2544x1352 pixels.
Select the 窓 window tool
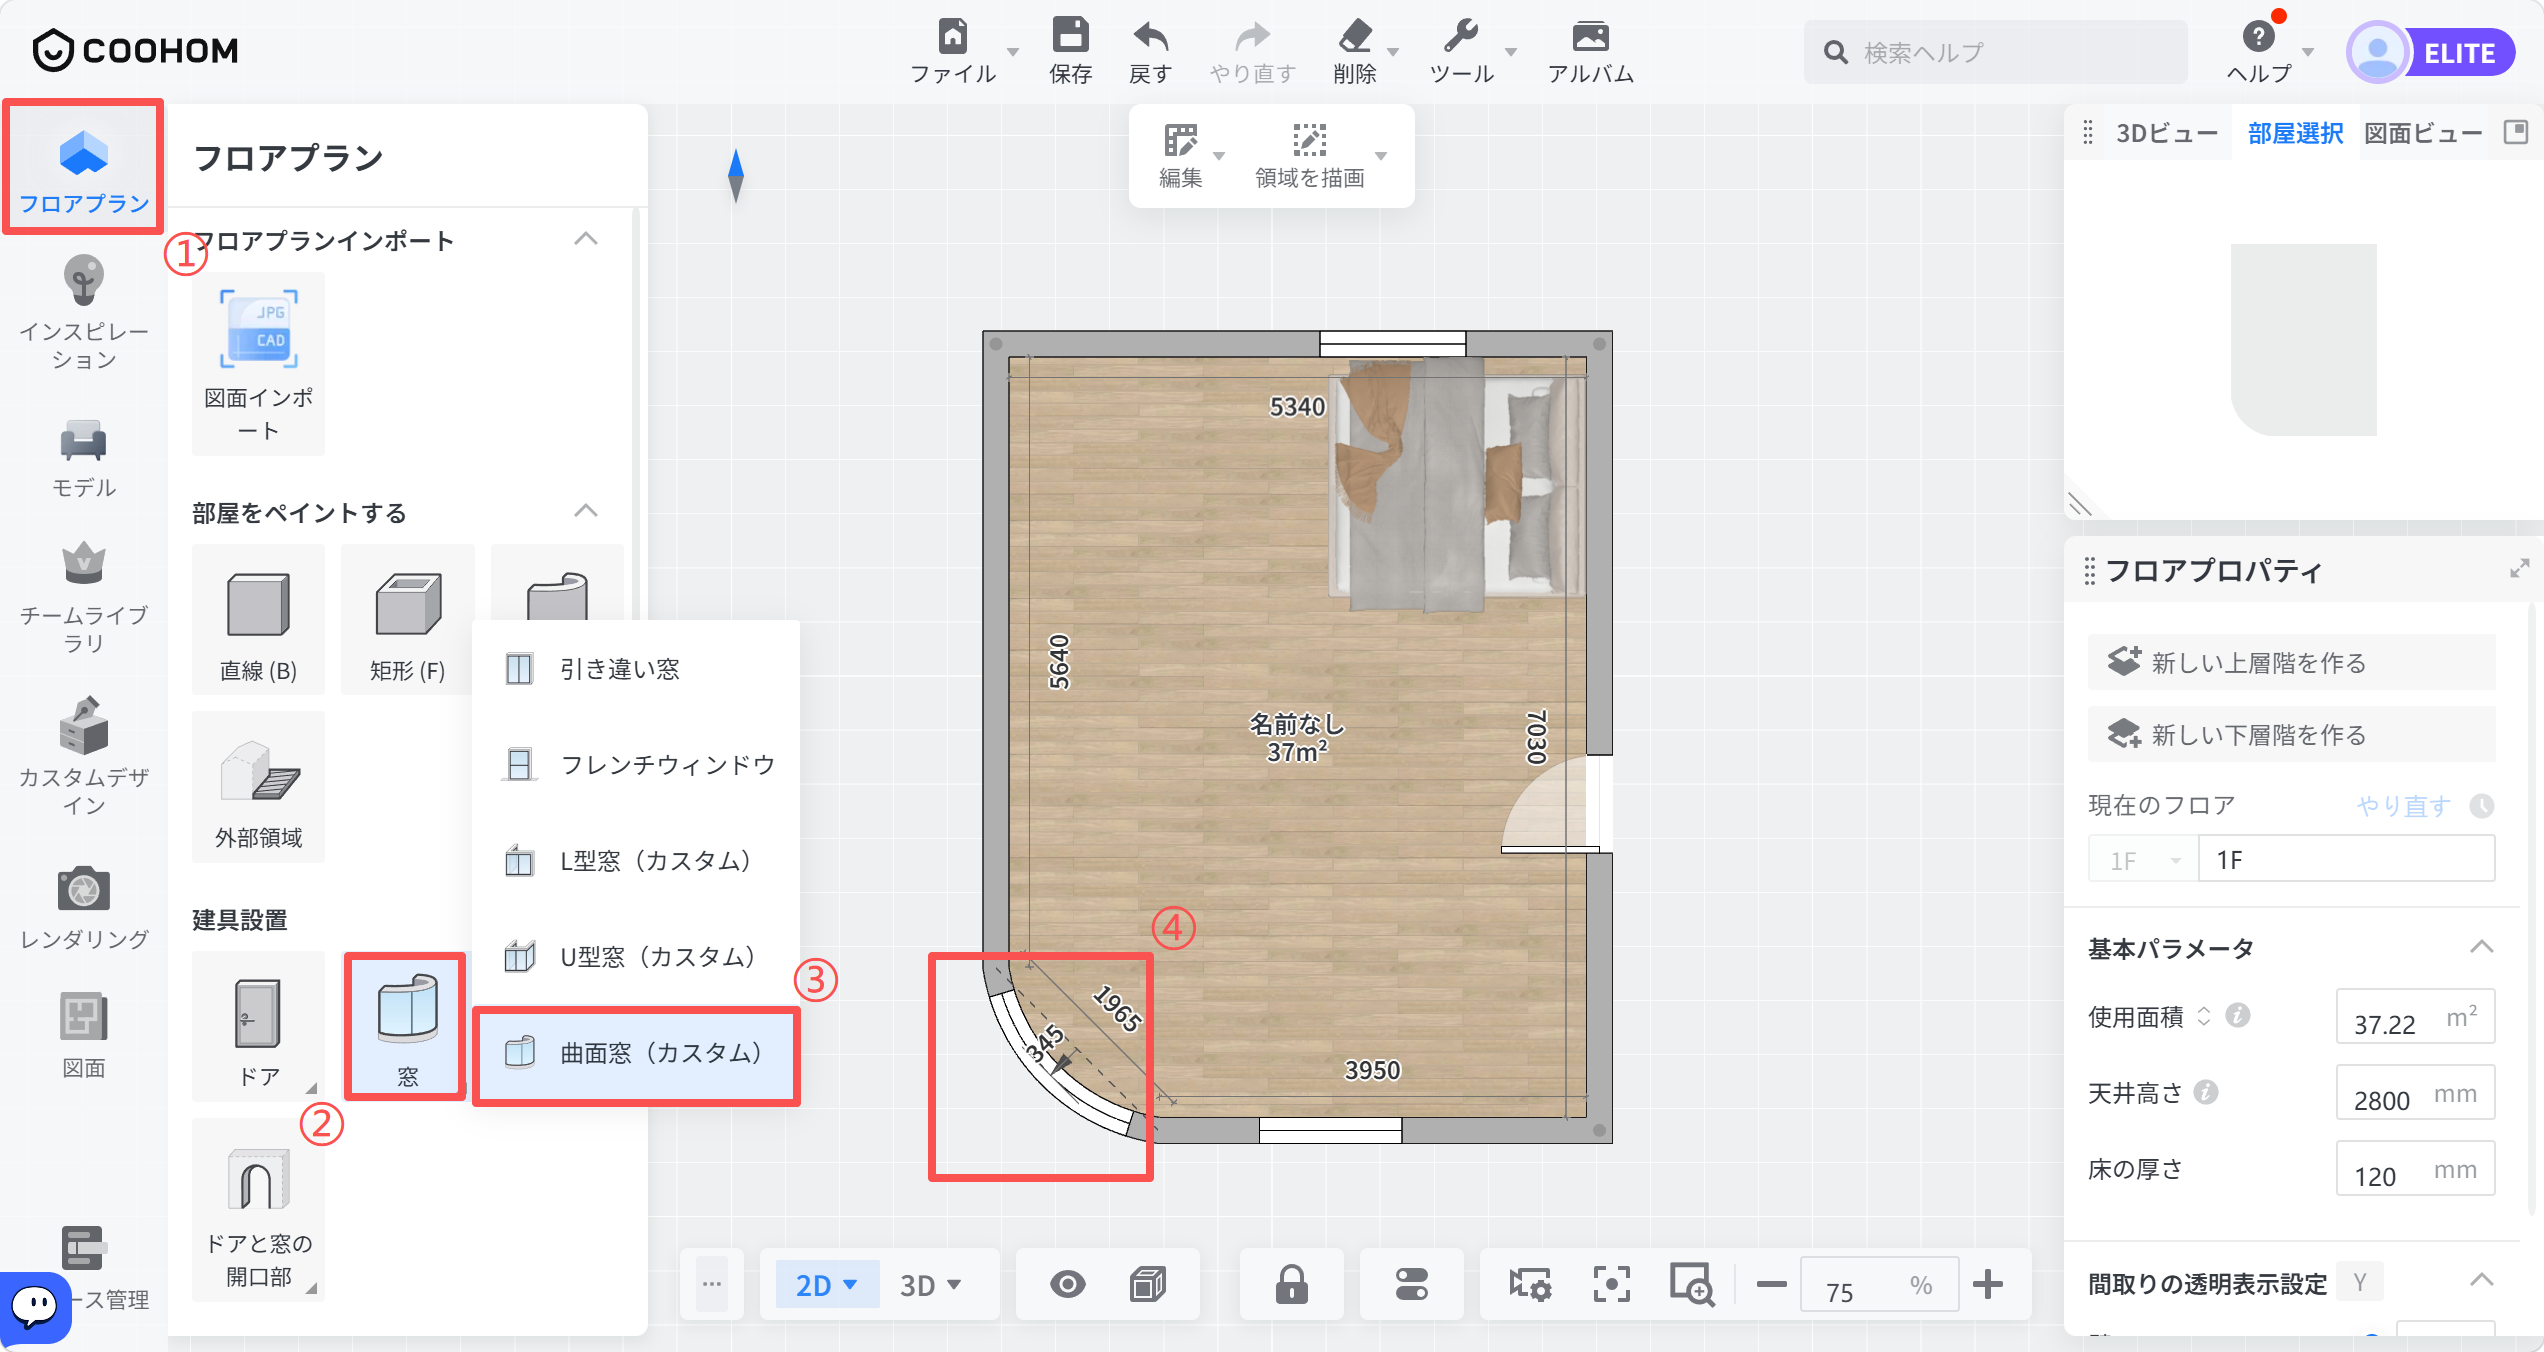[407, 1027]
